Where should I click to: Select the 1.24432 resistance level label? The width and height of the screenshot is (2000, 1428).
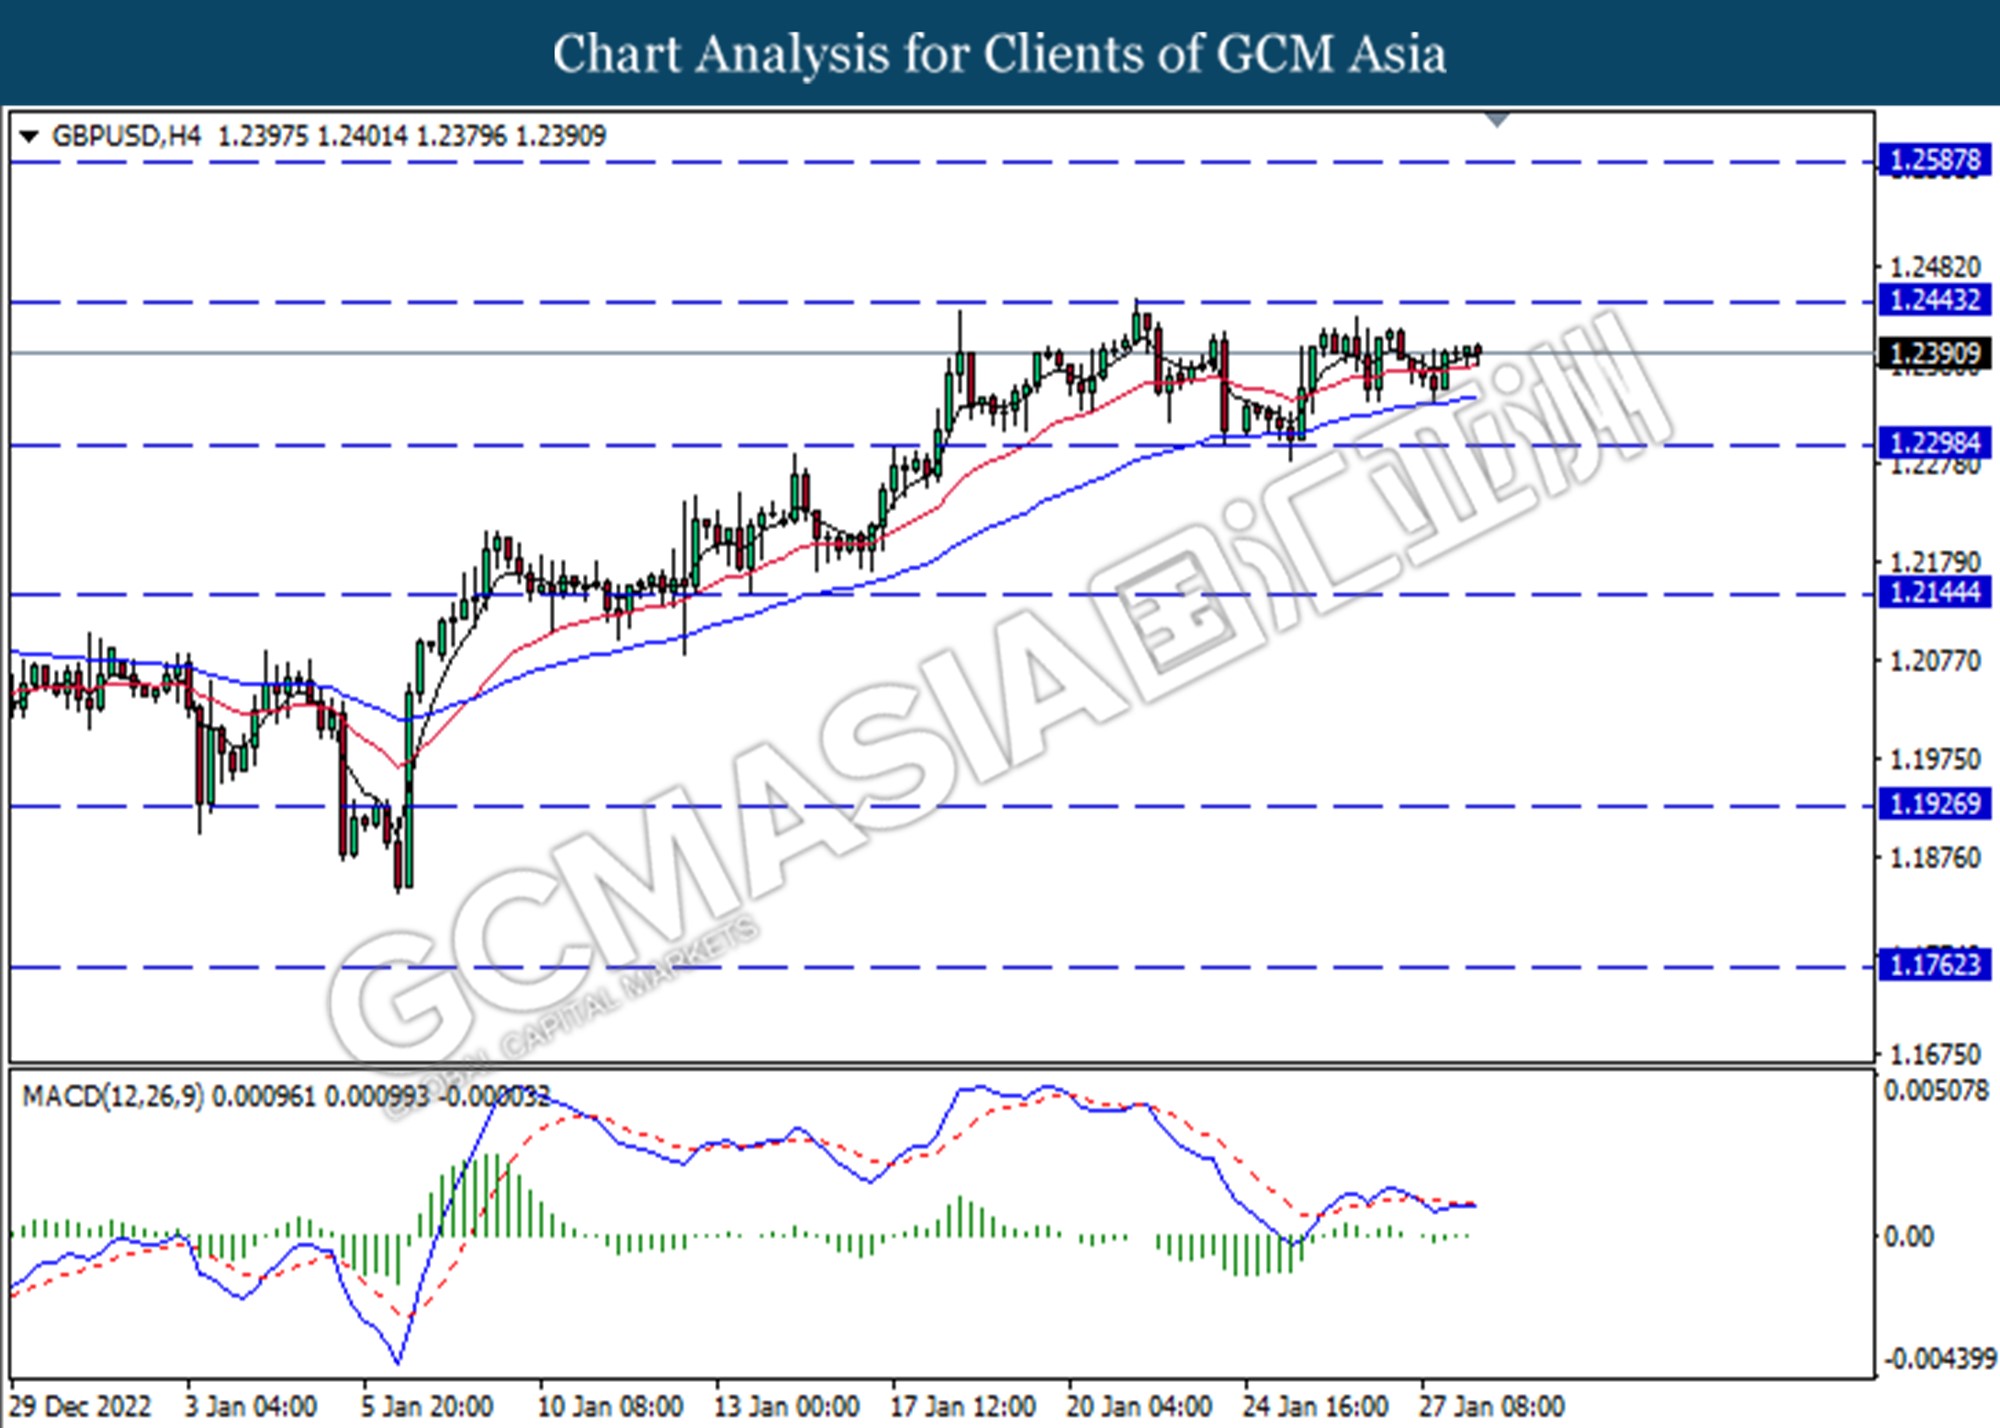coord(1934,300)
